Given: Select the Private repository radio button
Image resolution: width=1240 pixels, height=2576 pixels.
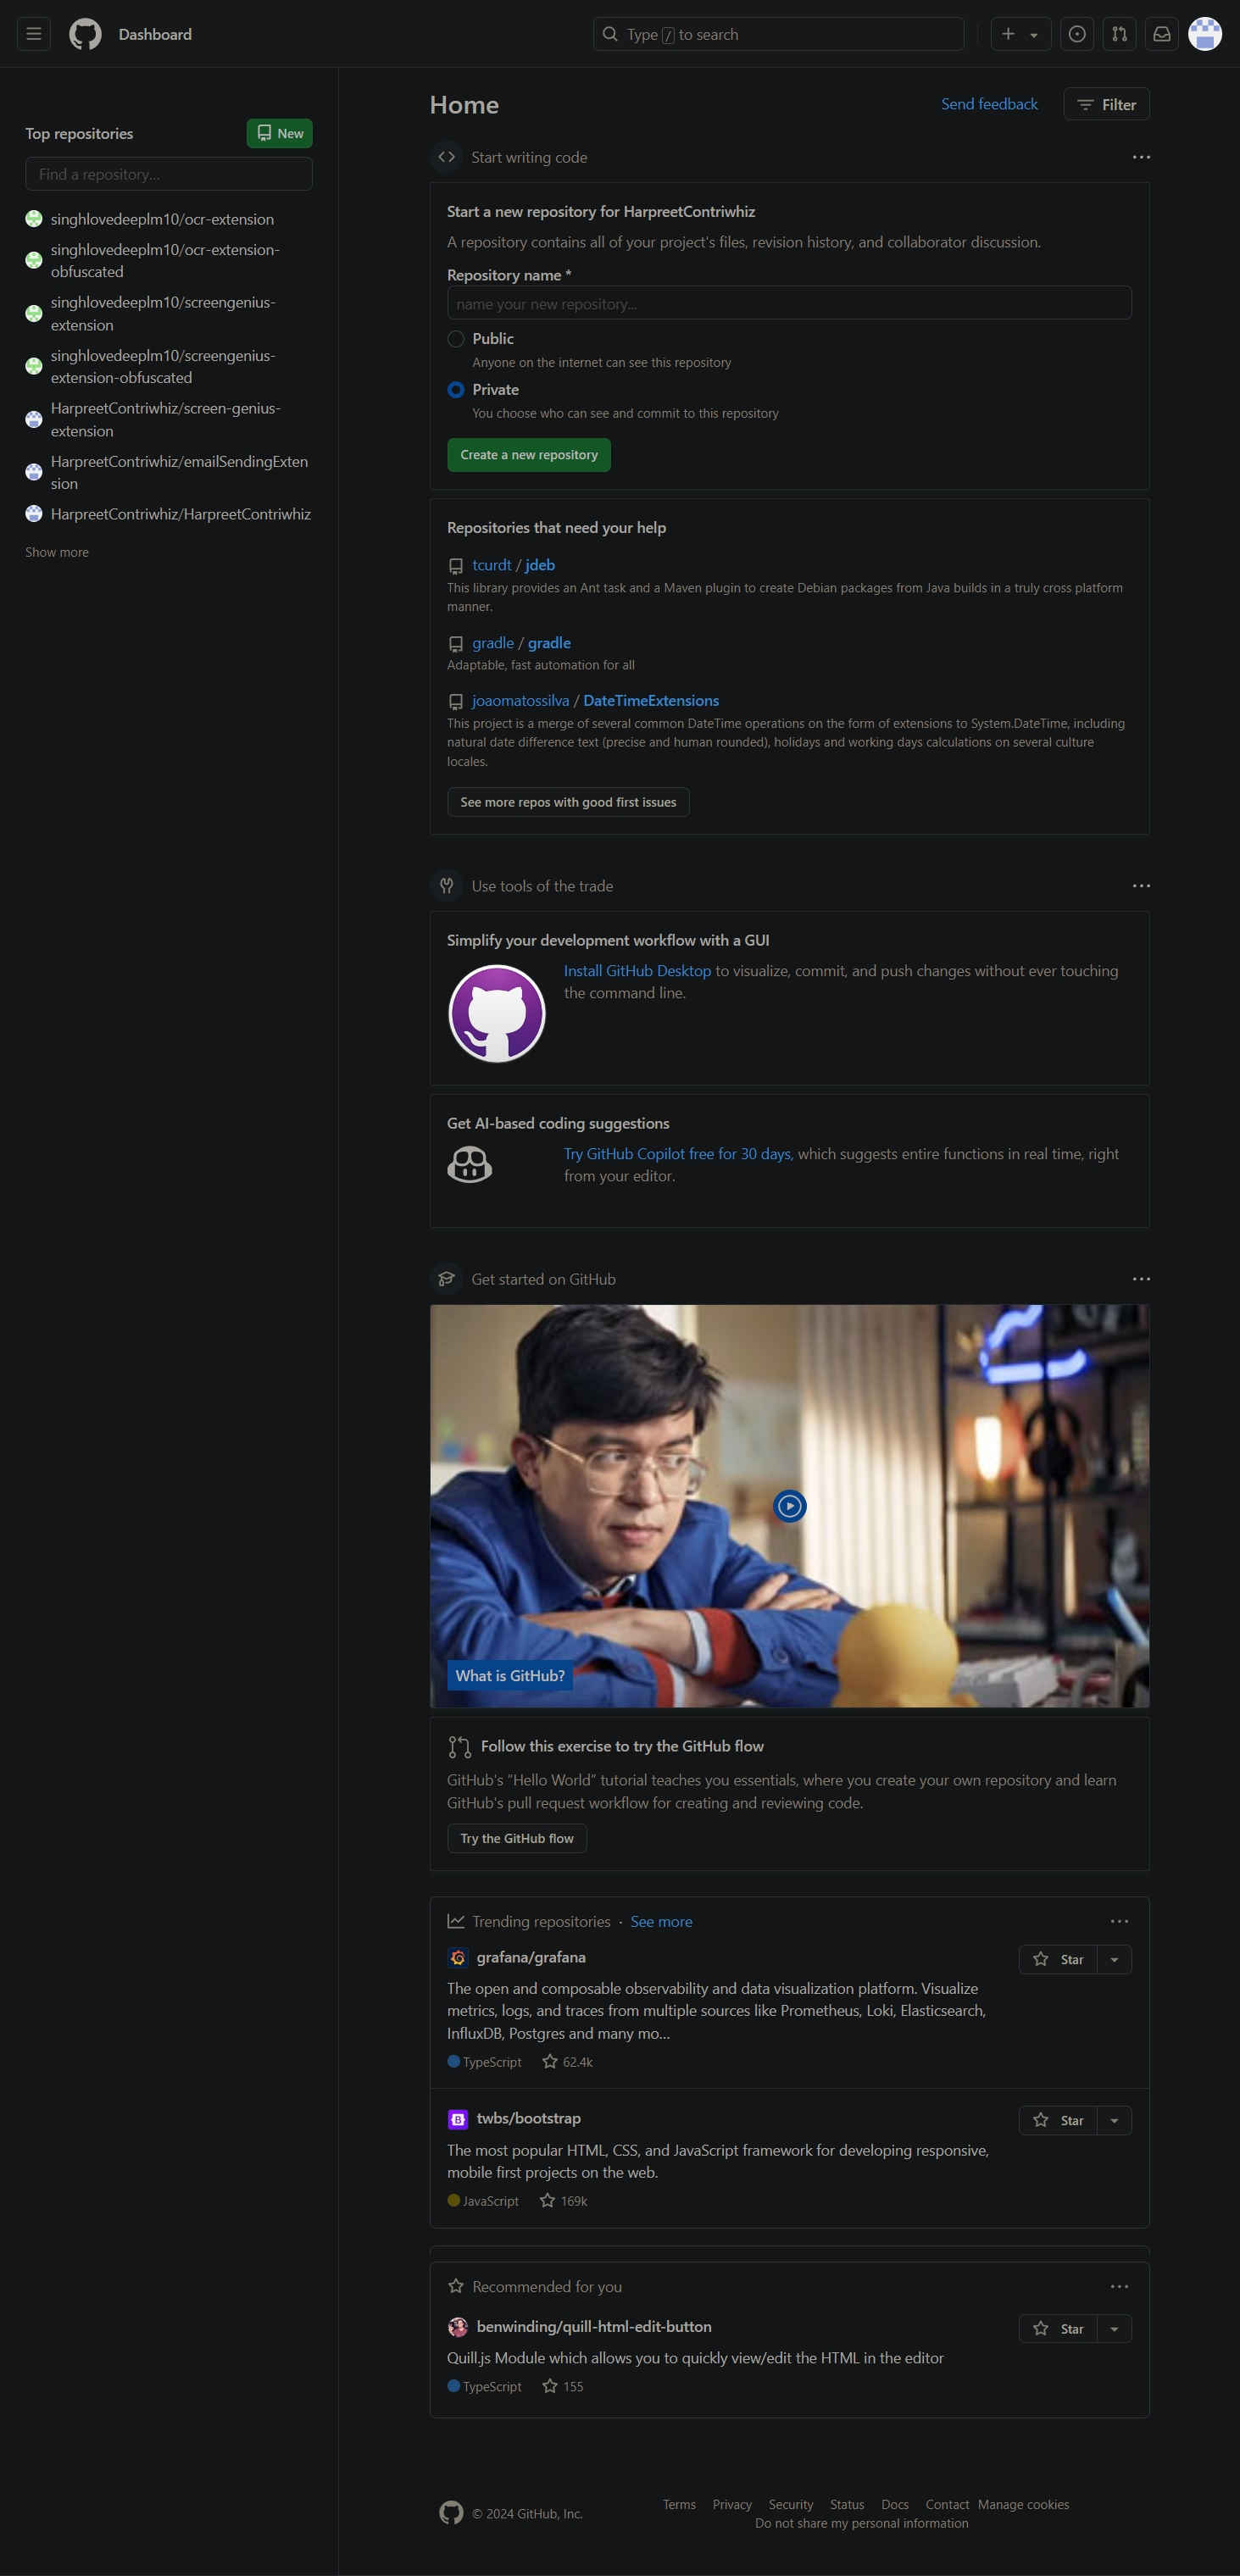Looking at the screenshot, I should point(456,390).
